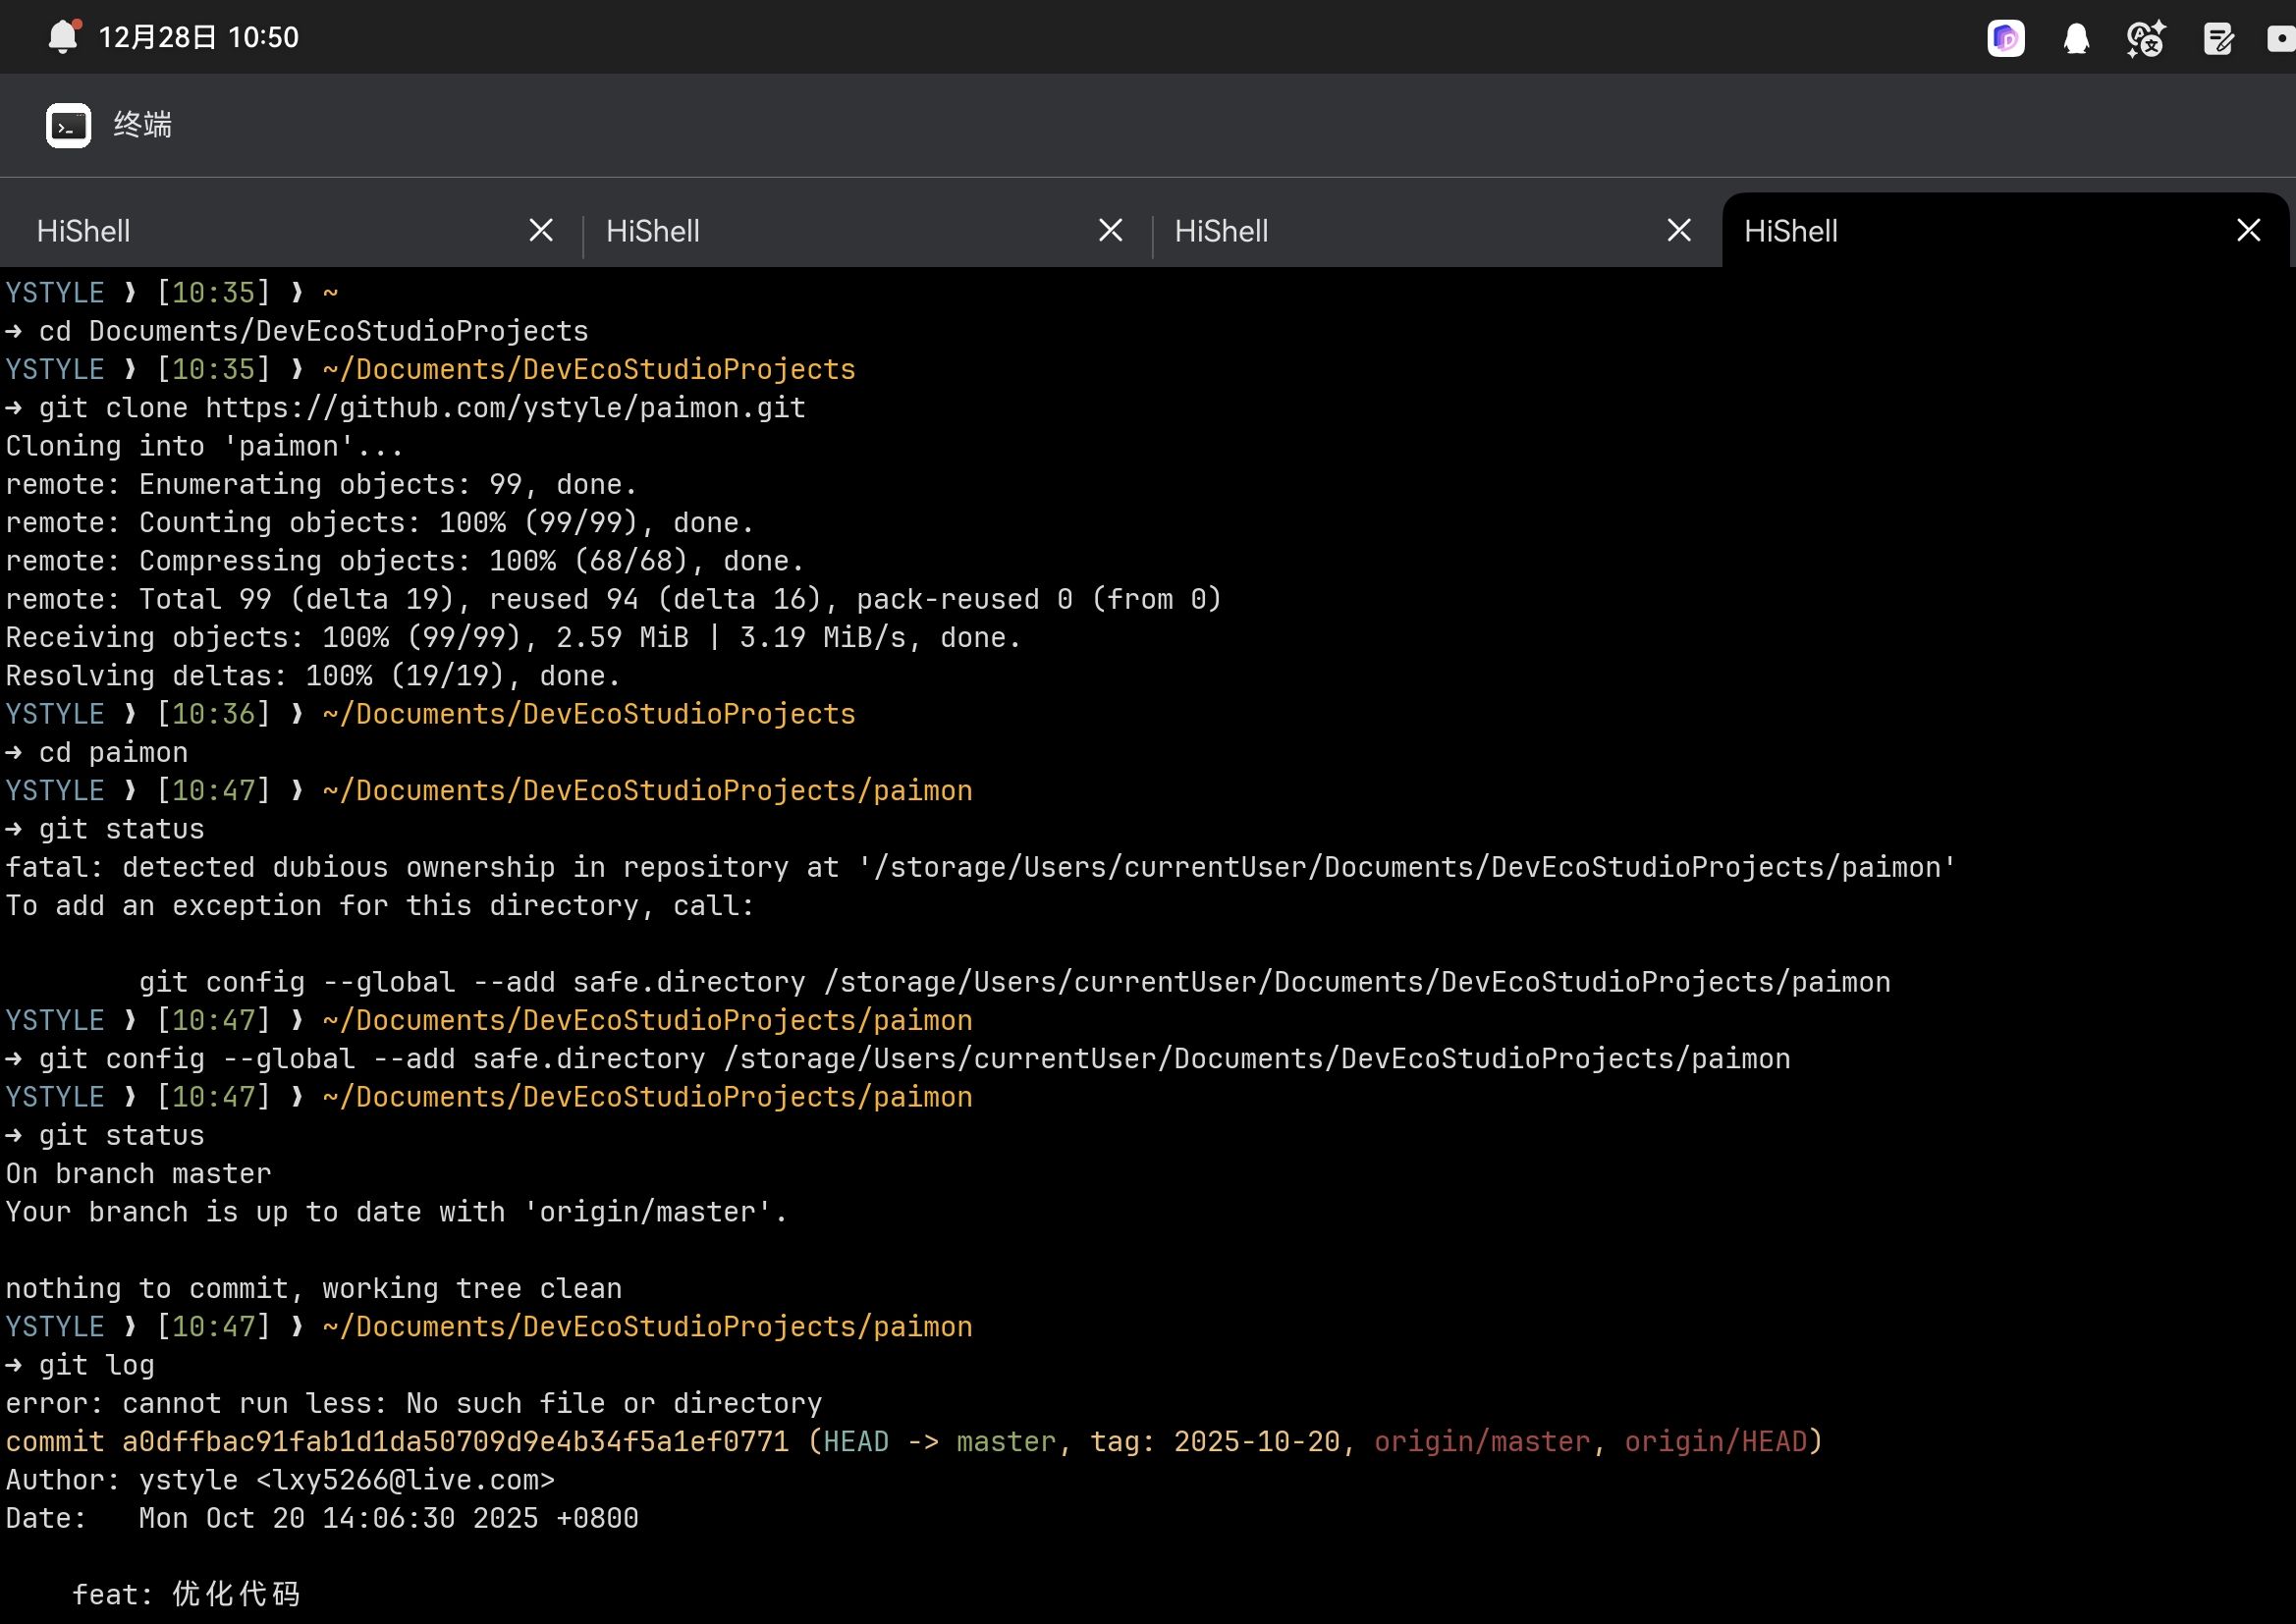Switch to the first HiShell tab
This screenshot has height=1624, width=2296.
click(84, 231)
